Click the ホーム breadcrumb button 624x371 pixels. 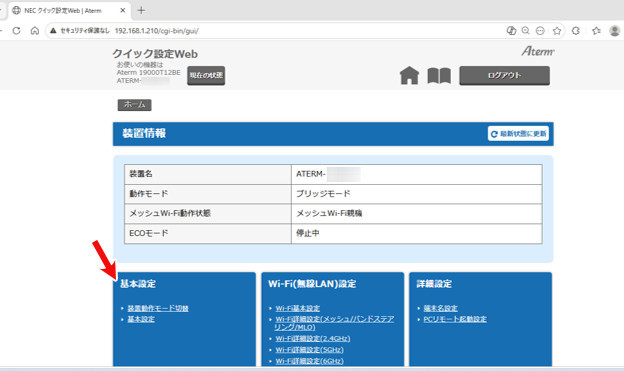click(135, 105)
